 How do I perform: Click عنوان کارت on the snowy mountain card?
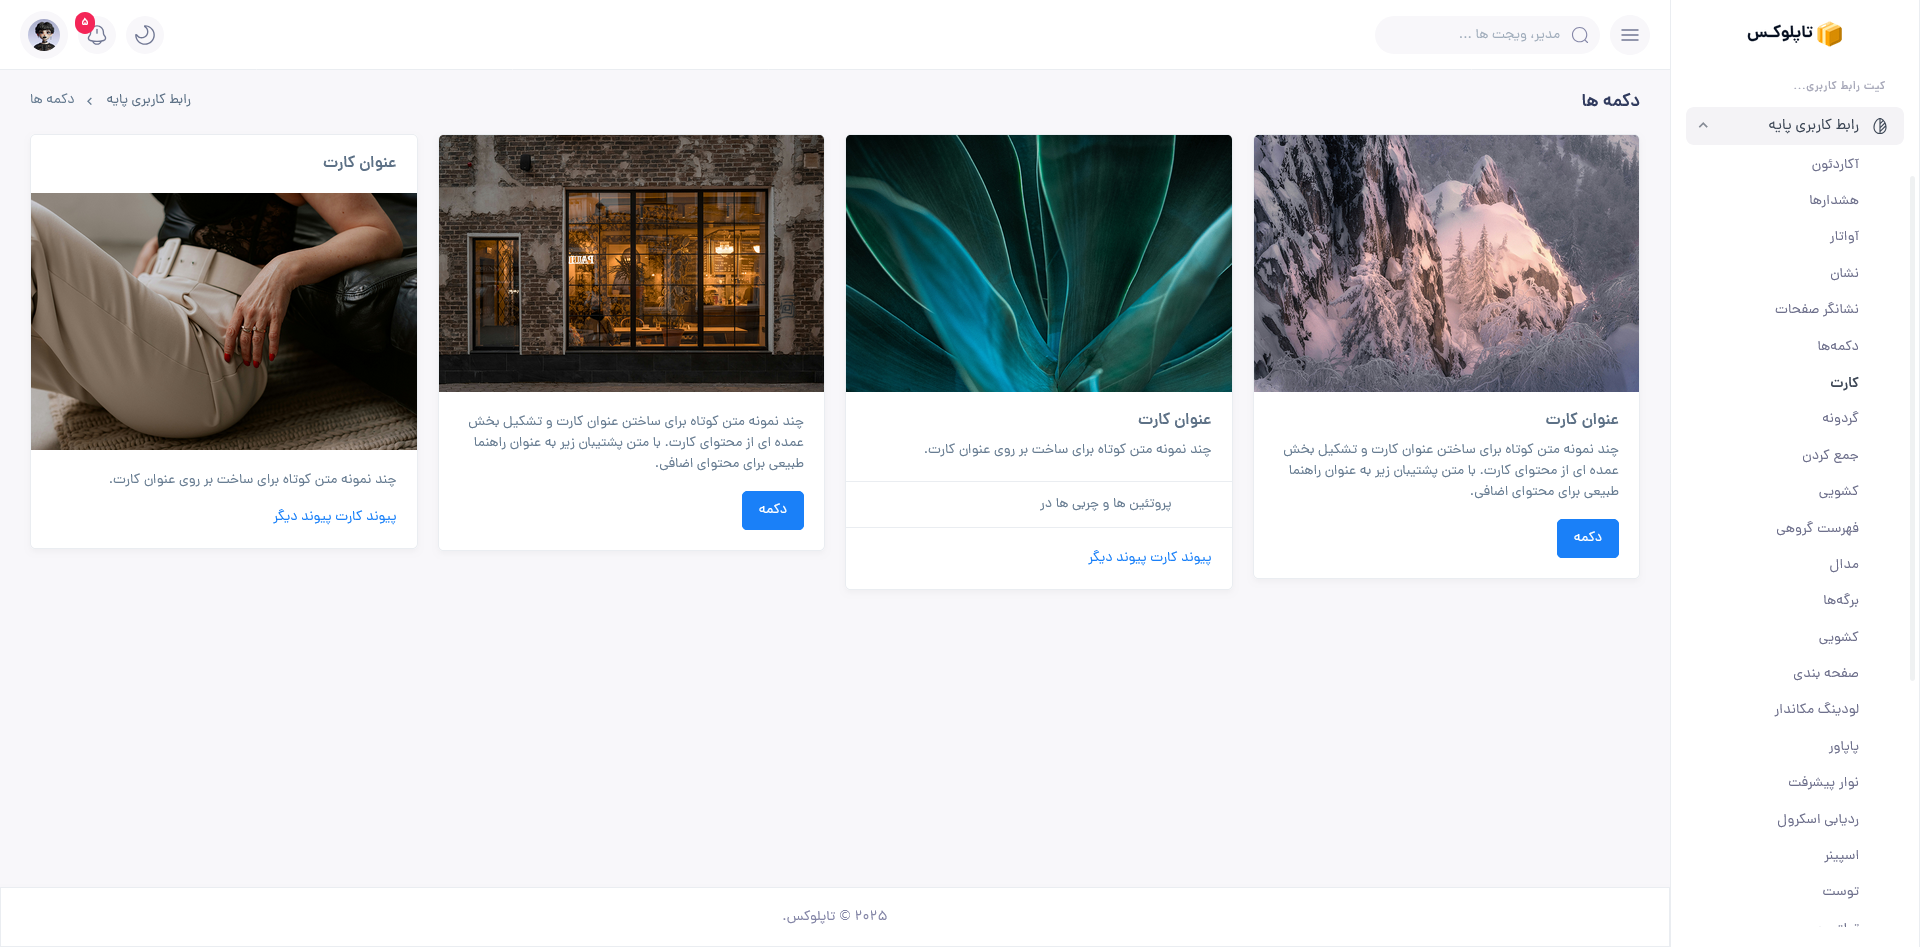1581,420
